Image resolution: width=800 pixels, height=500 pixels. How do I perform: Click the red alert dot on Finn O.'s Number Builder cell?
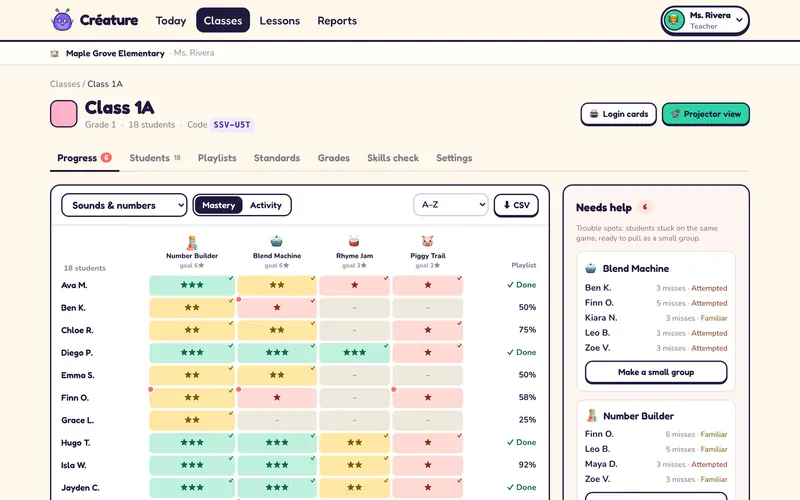click(151, 389)
